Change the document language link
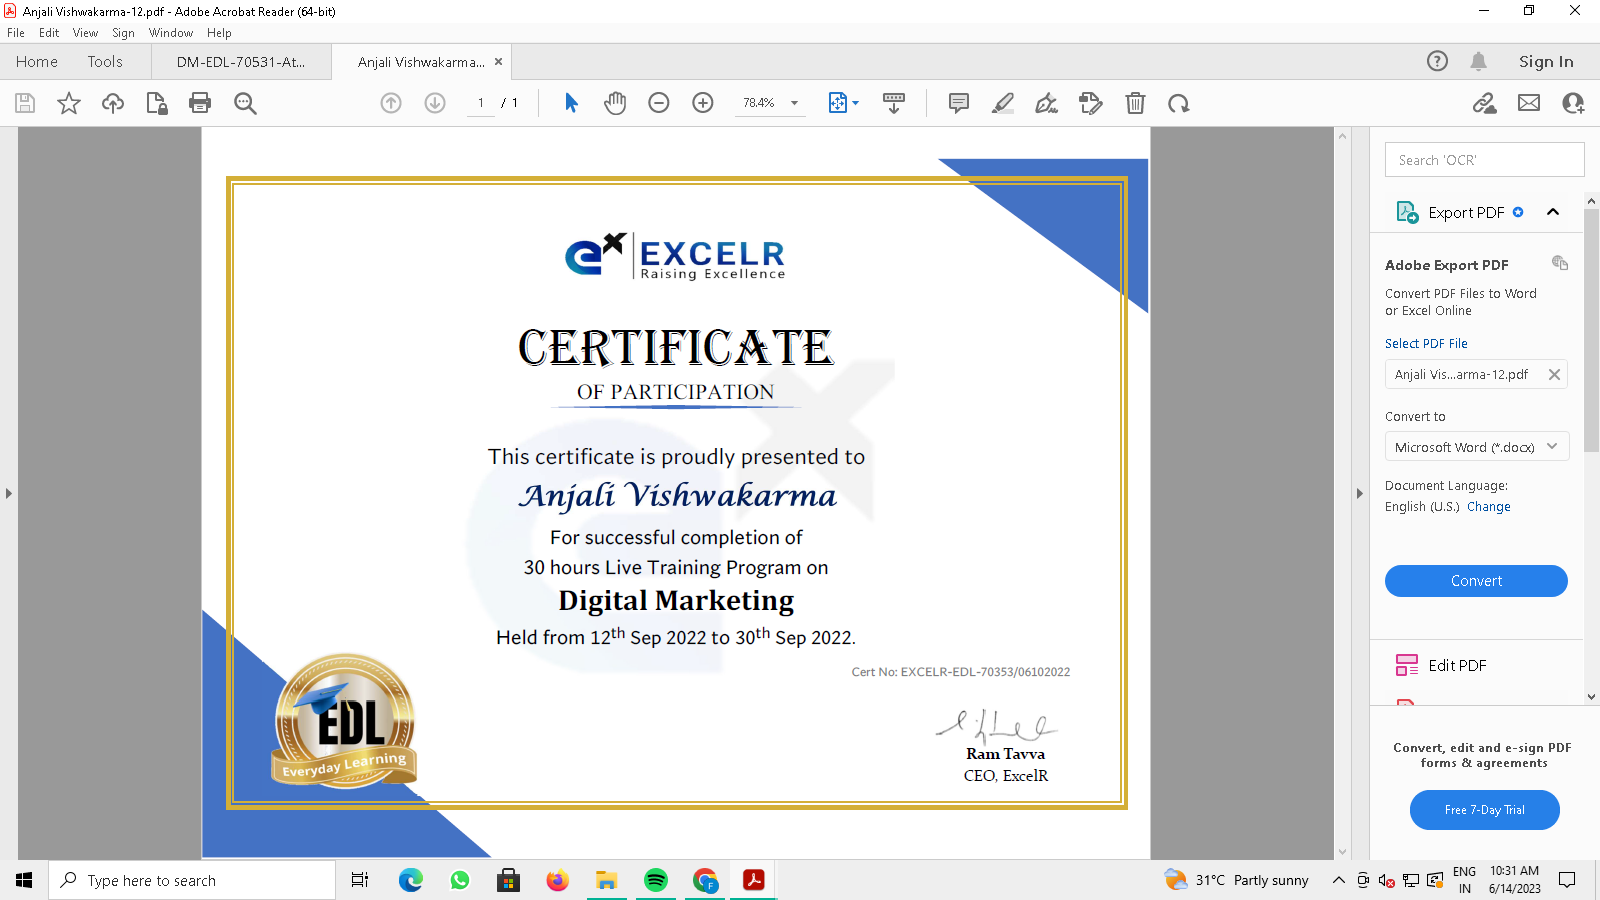This screenshot has height=900, width=1600. (1488, 507)
